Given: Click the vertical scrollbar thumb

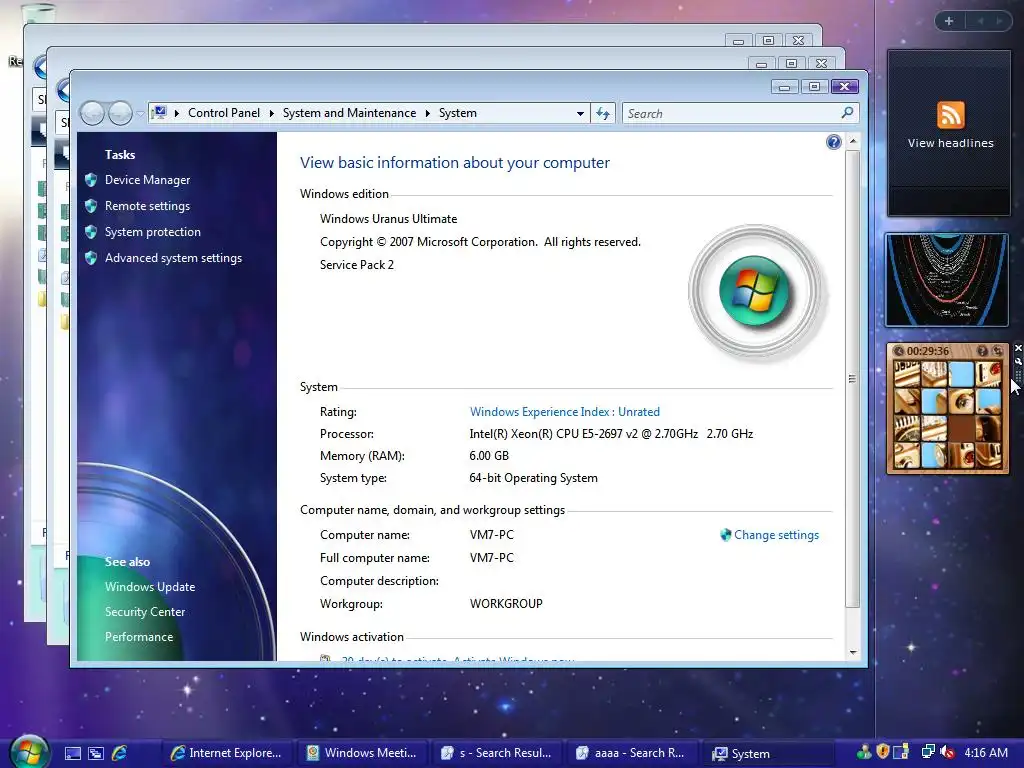Looking at the screenshot, I should 852,379.
